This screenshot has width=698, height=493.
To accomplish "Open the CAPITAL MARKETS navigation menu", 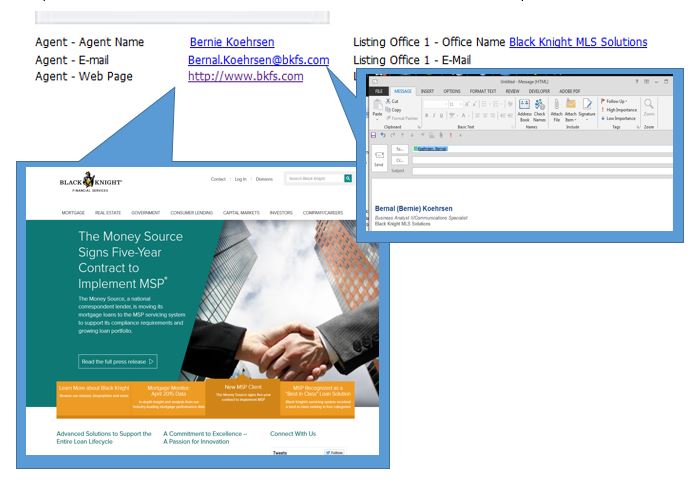I will tap(241, 213).
